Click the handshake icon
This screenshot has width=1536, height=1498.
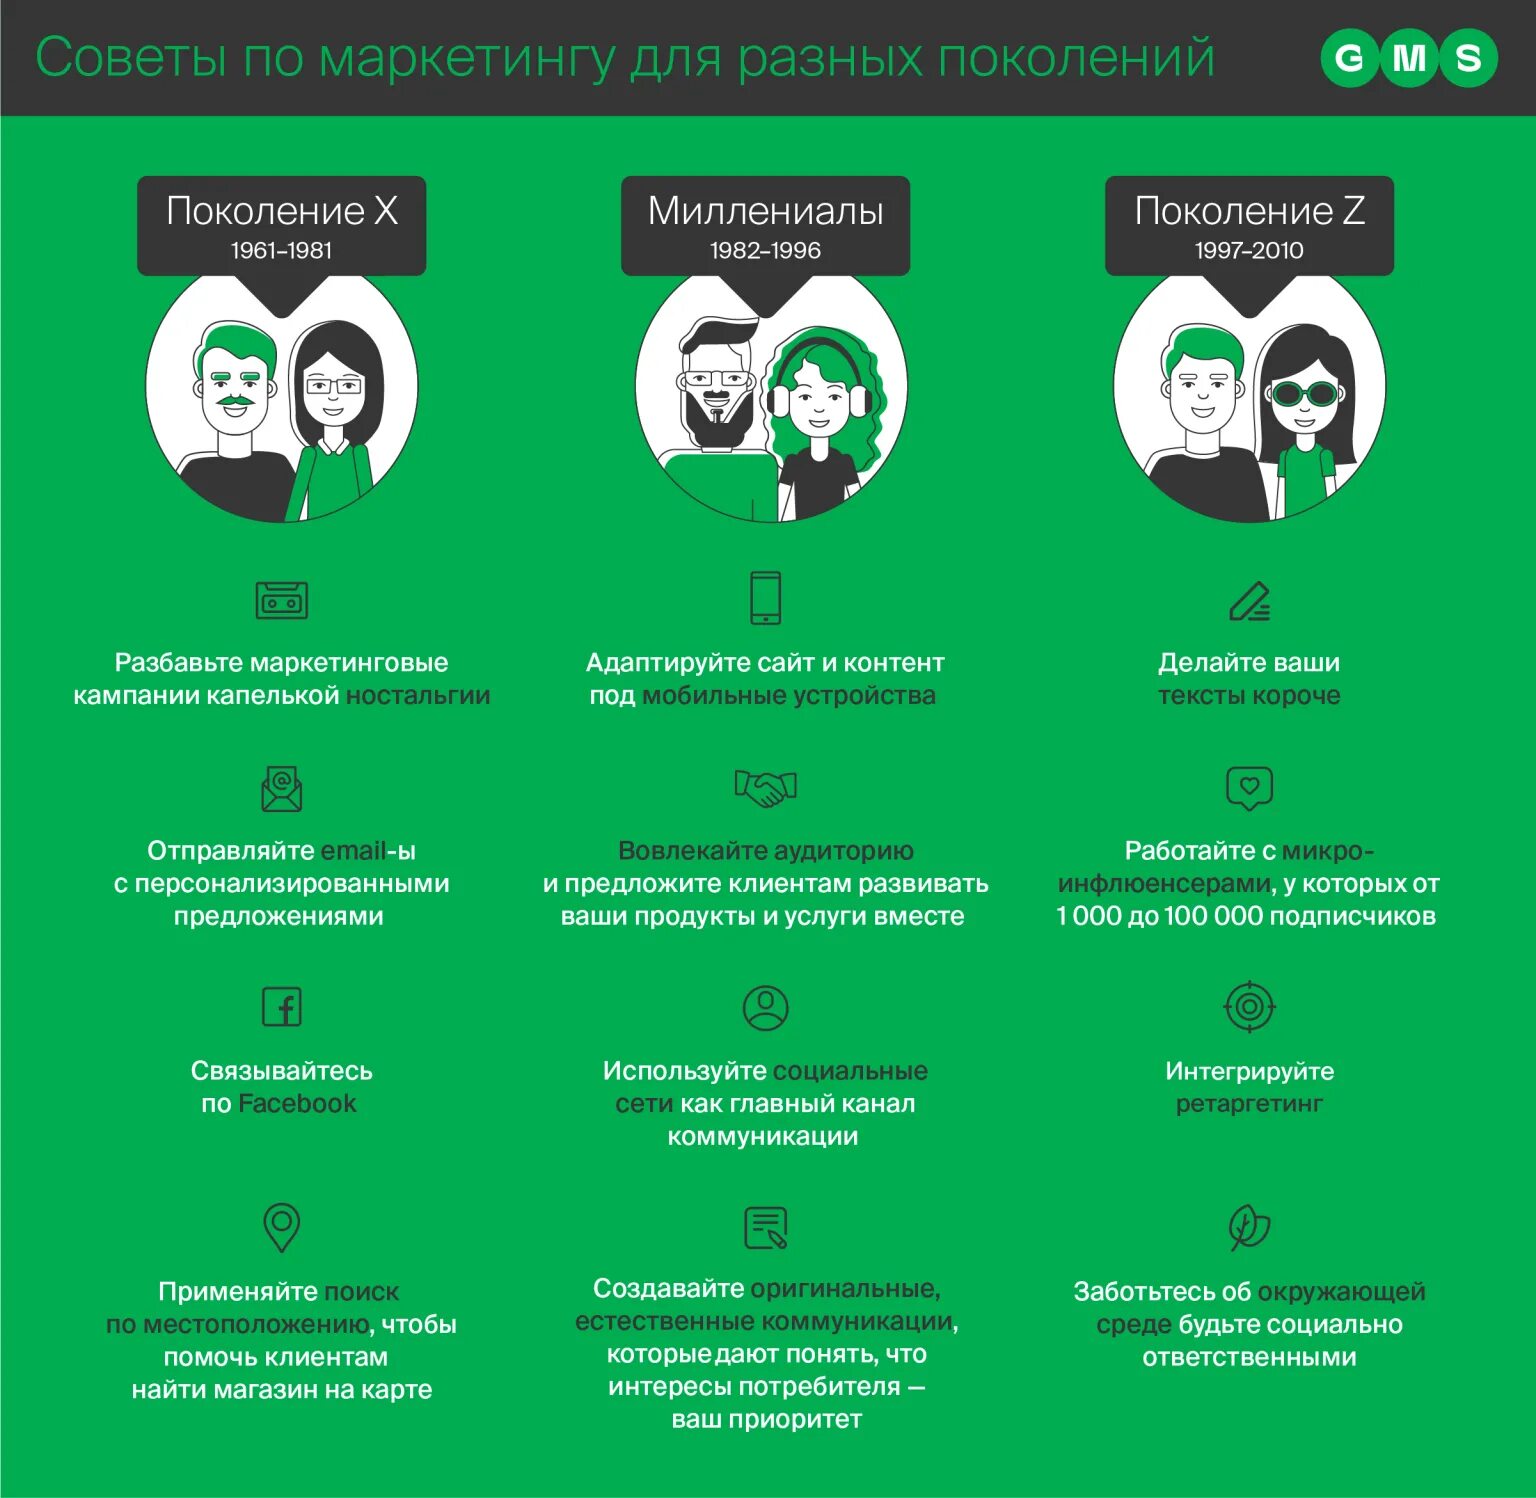pos(766,788)
